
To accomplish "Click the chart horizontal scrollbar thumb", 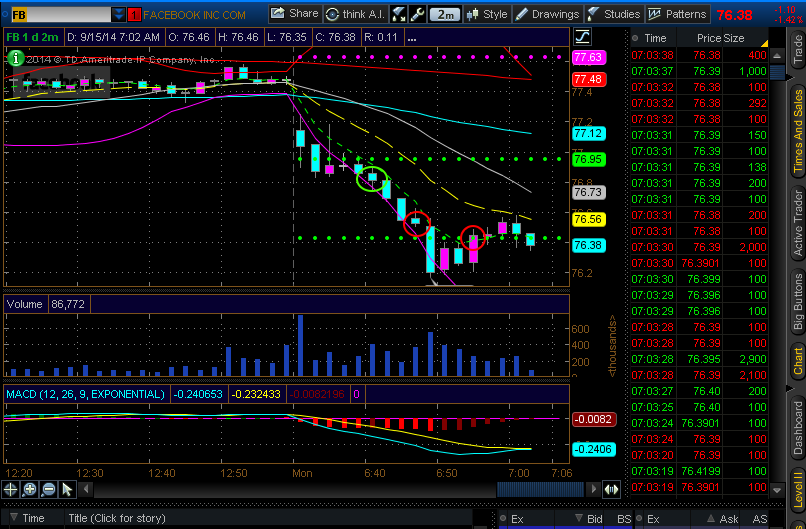I will click(x=540, y=489).
